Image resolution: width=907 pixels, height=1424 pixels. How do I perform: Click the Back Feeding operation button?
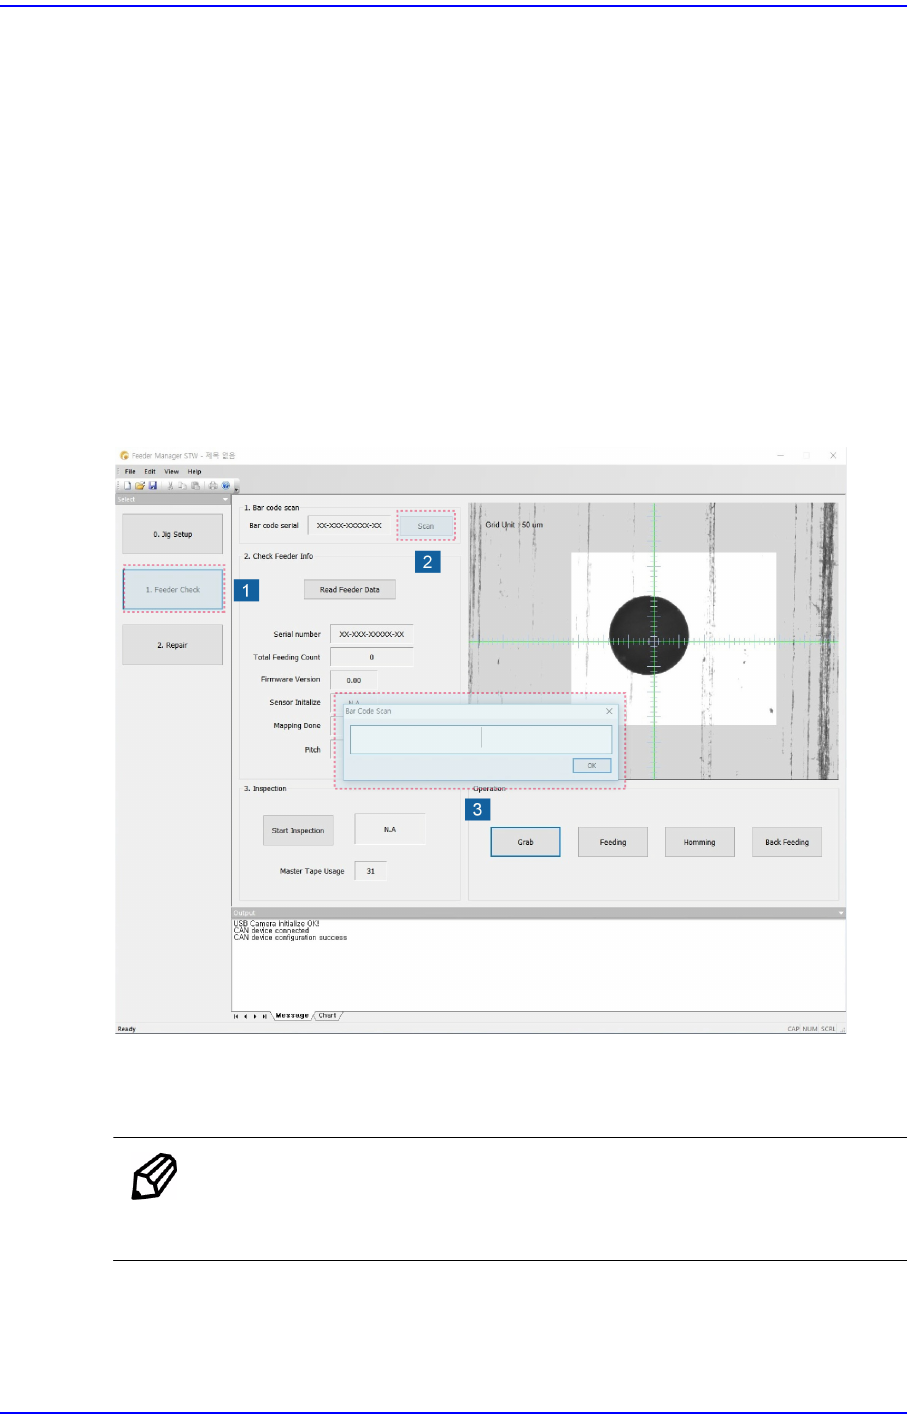[787, 842]
